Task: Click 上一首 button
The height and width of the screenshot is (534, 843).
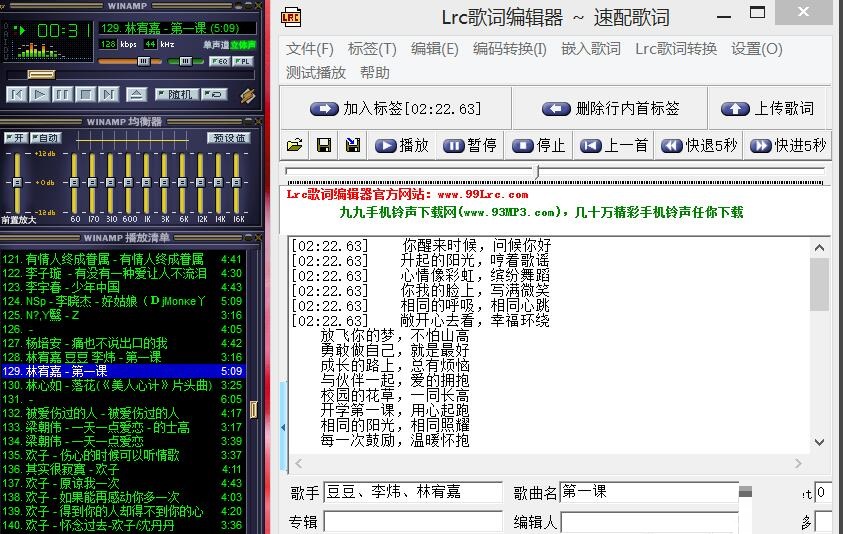Action: [613, 145]
